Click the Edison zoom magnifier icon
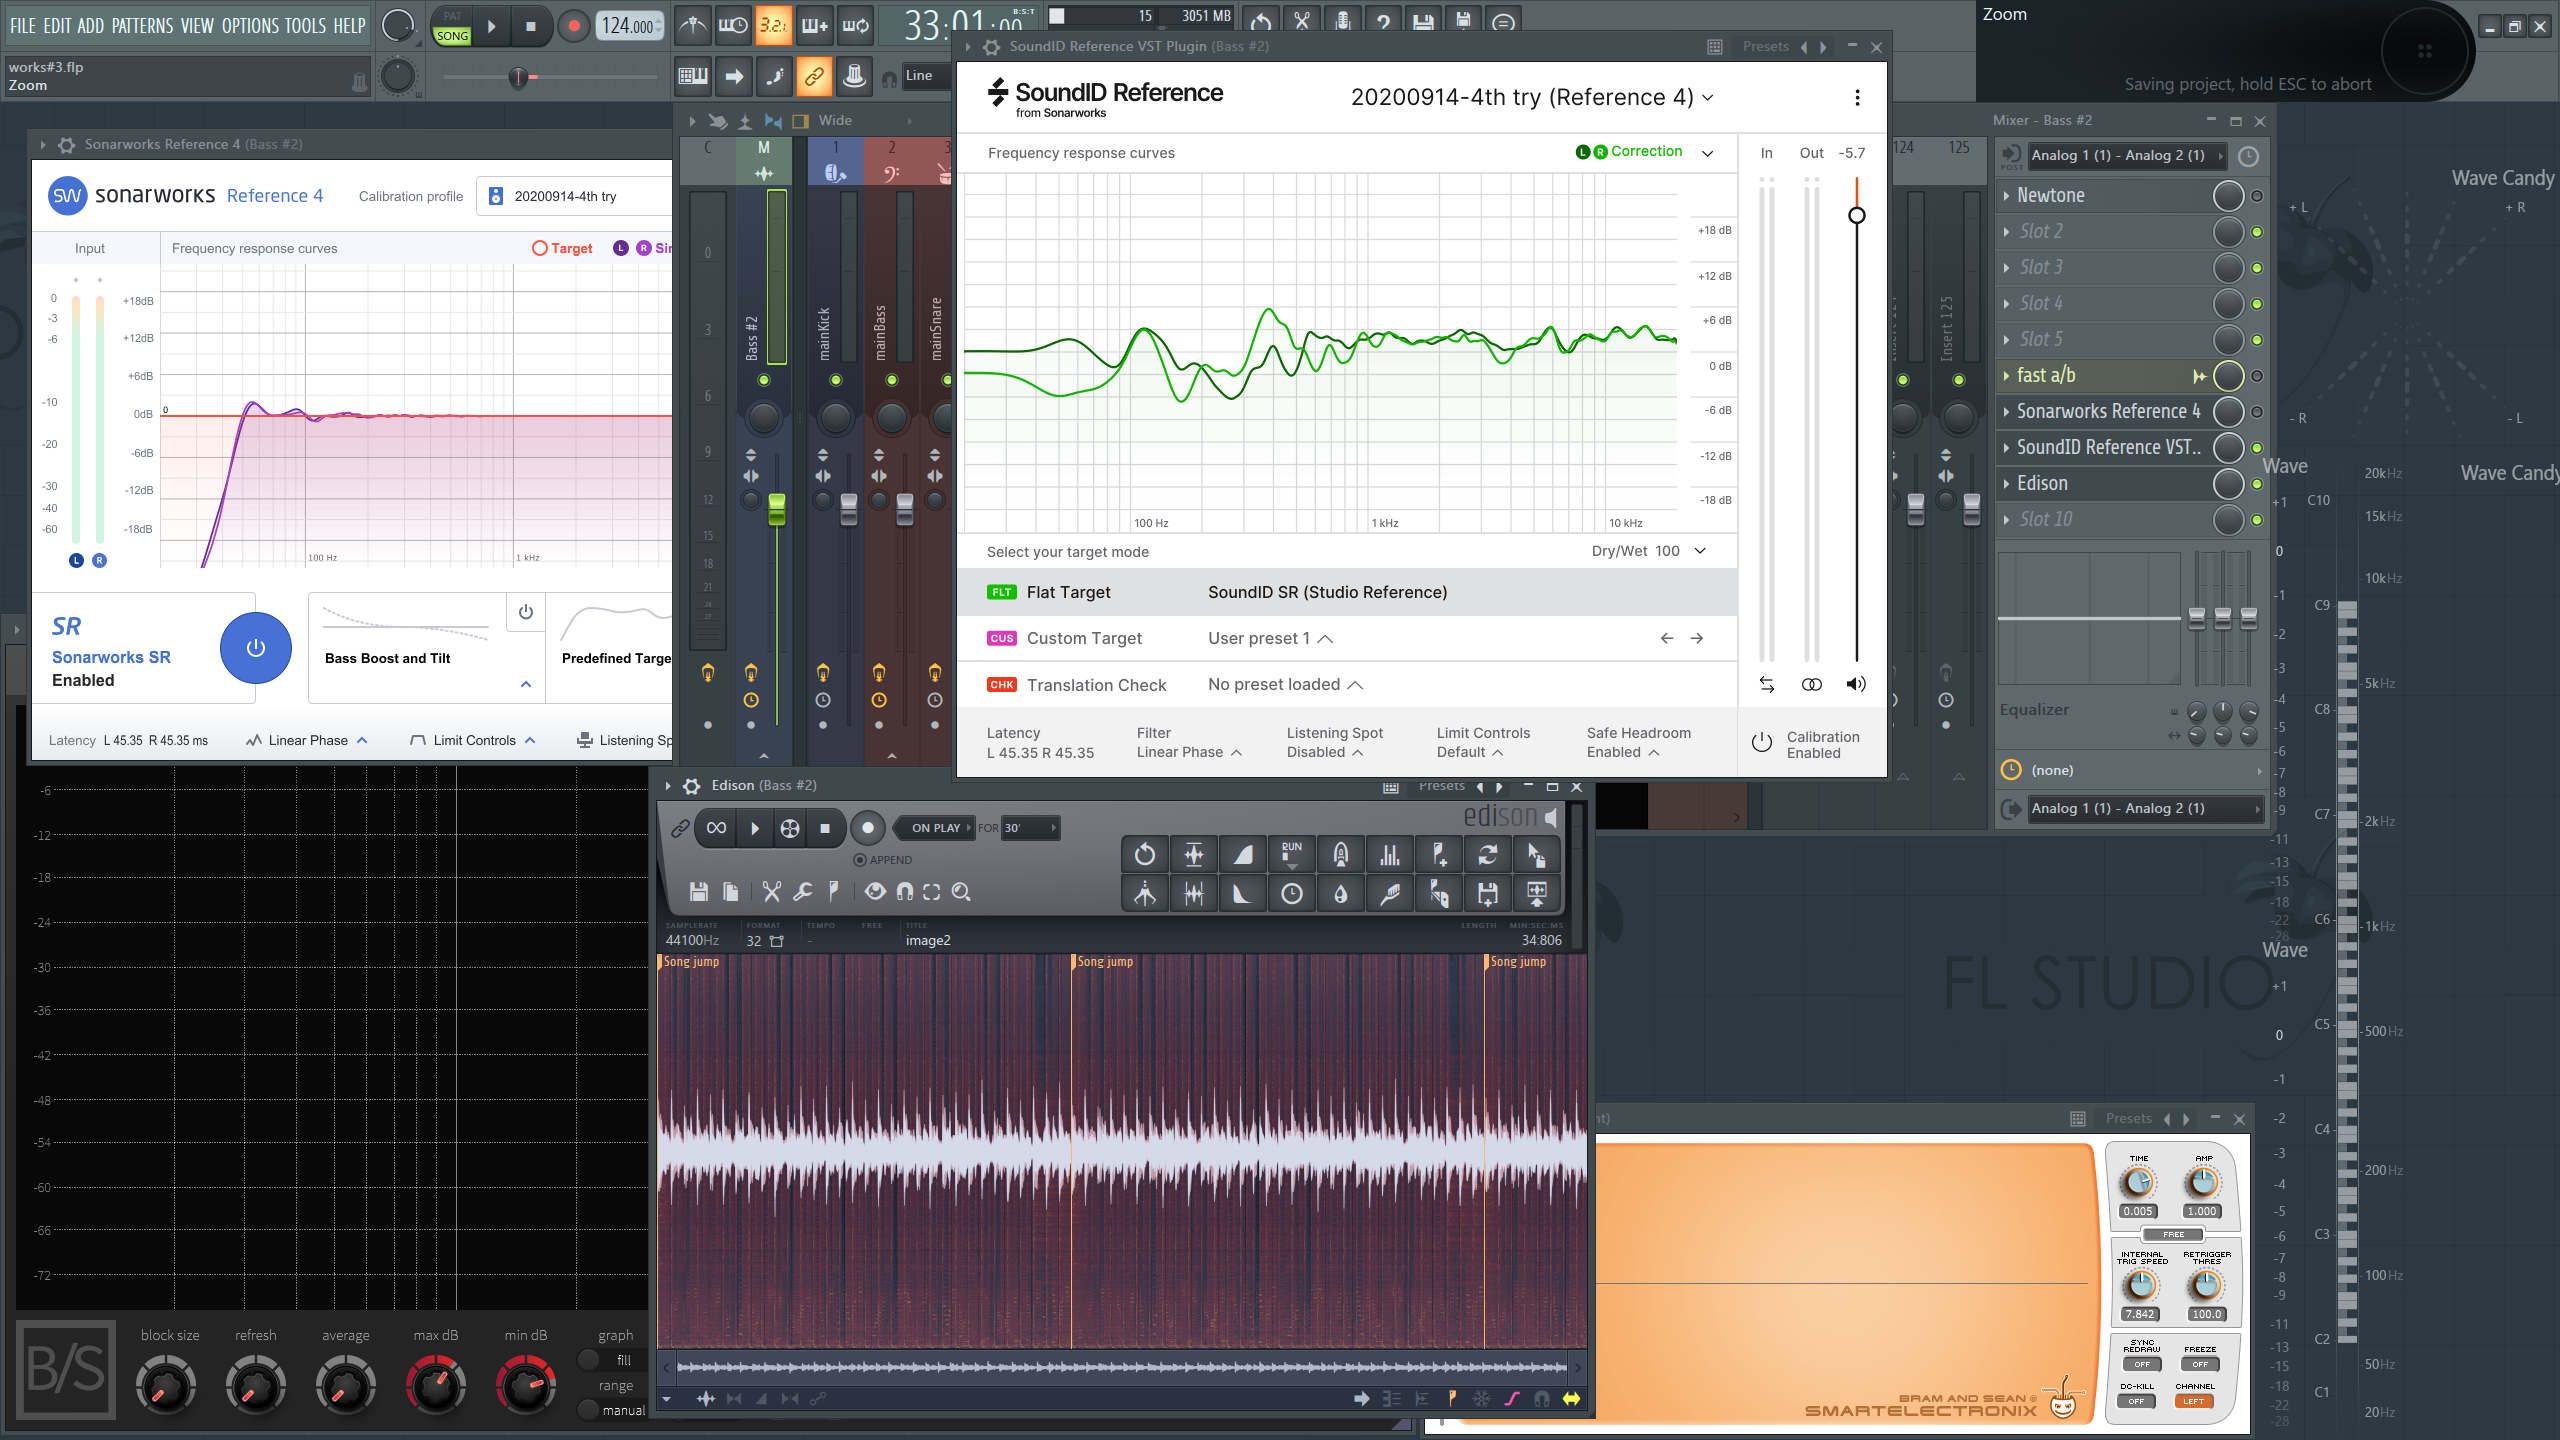Viewport: 2560px width, 1440px height. tap(961, 891)
